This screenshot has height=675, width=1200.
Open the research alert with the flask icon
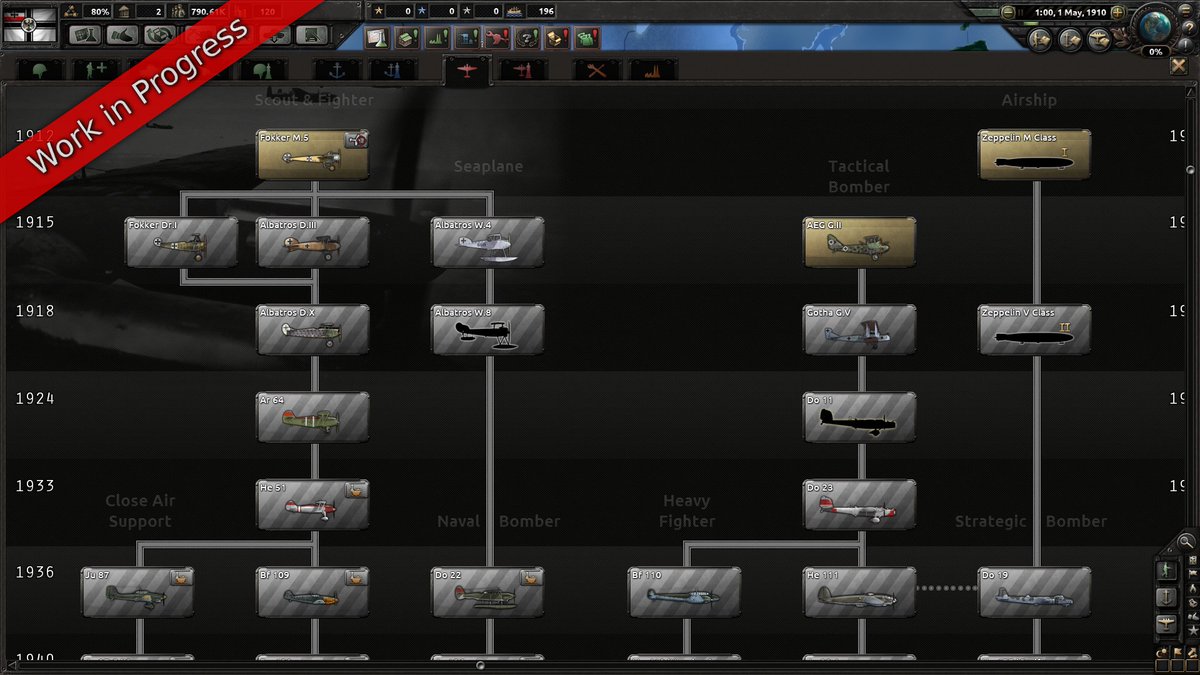(376, 38)
